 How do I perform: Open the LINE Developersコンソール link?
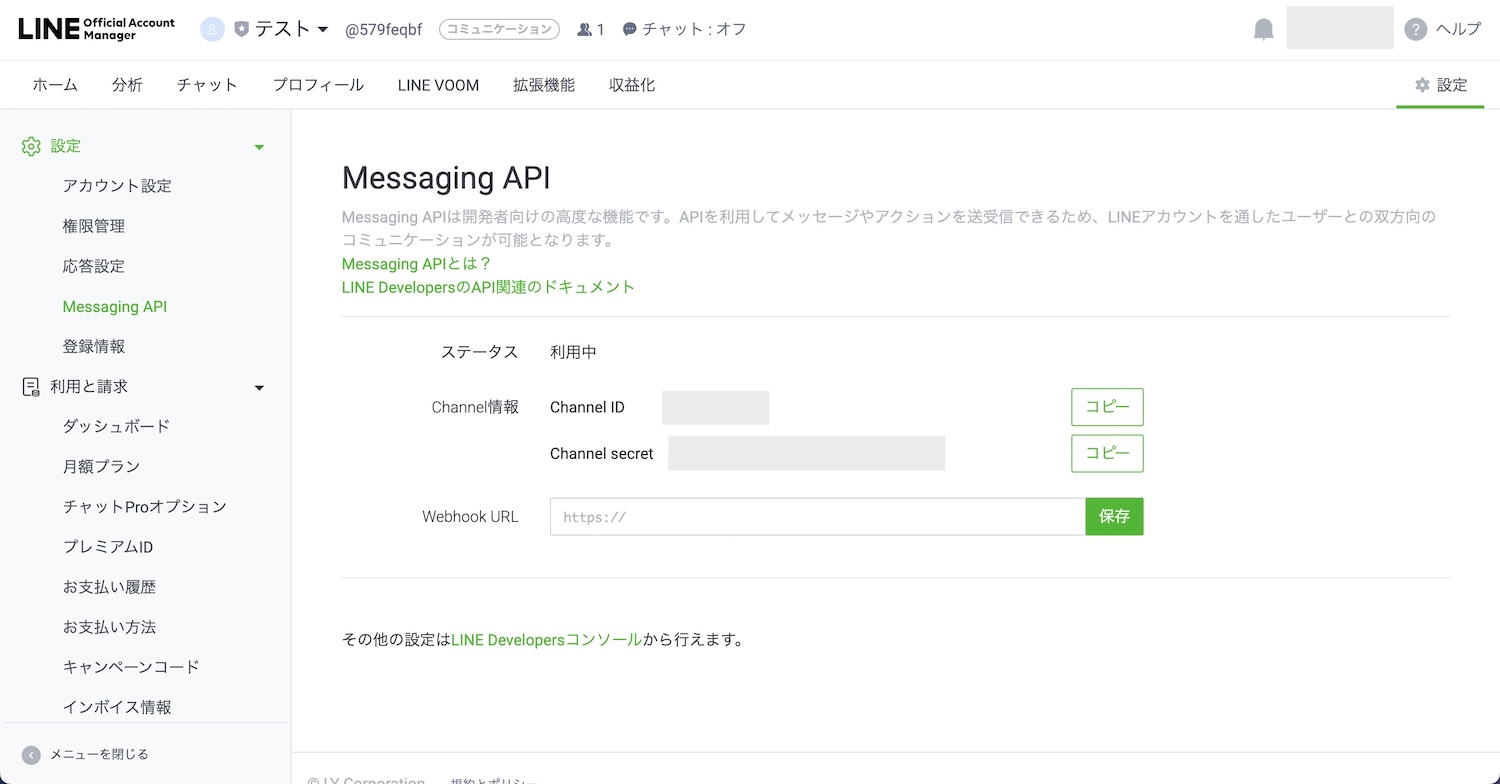tap(547, 640)
